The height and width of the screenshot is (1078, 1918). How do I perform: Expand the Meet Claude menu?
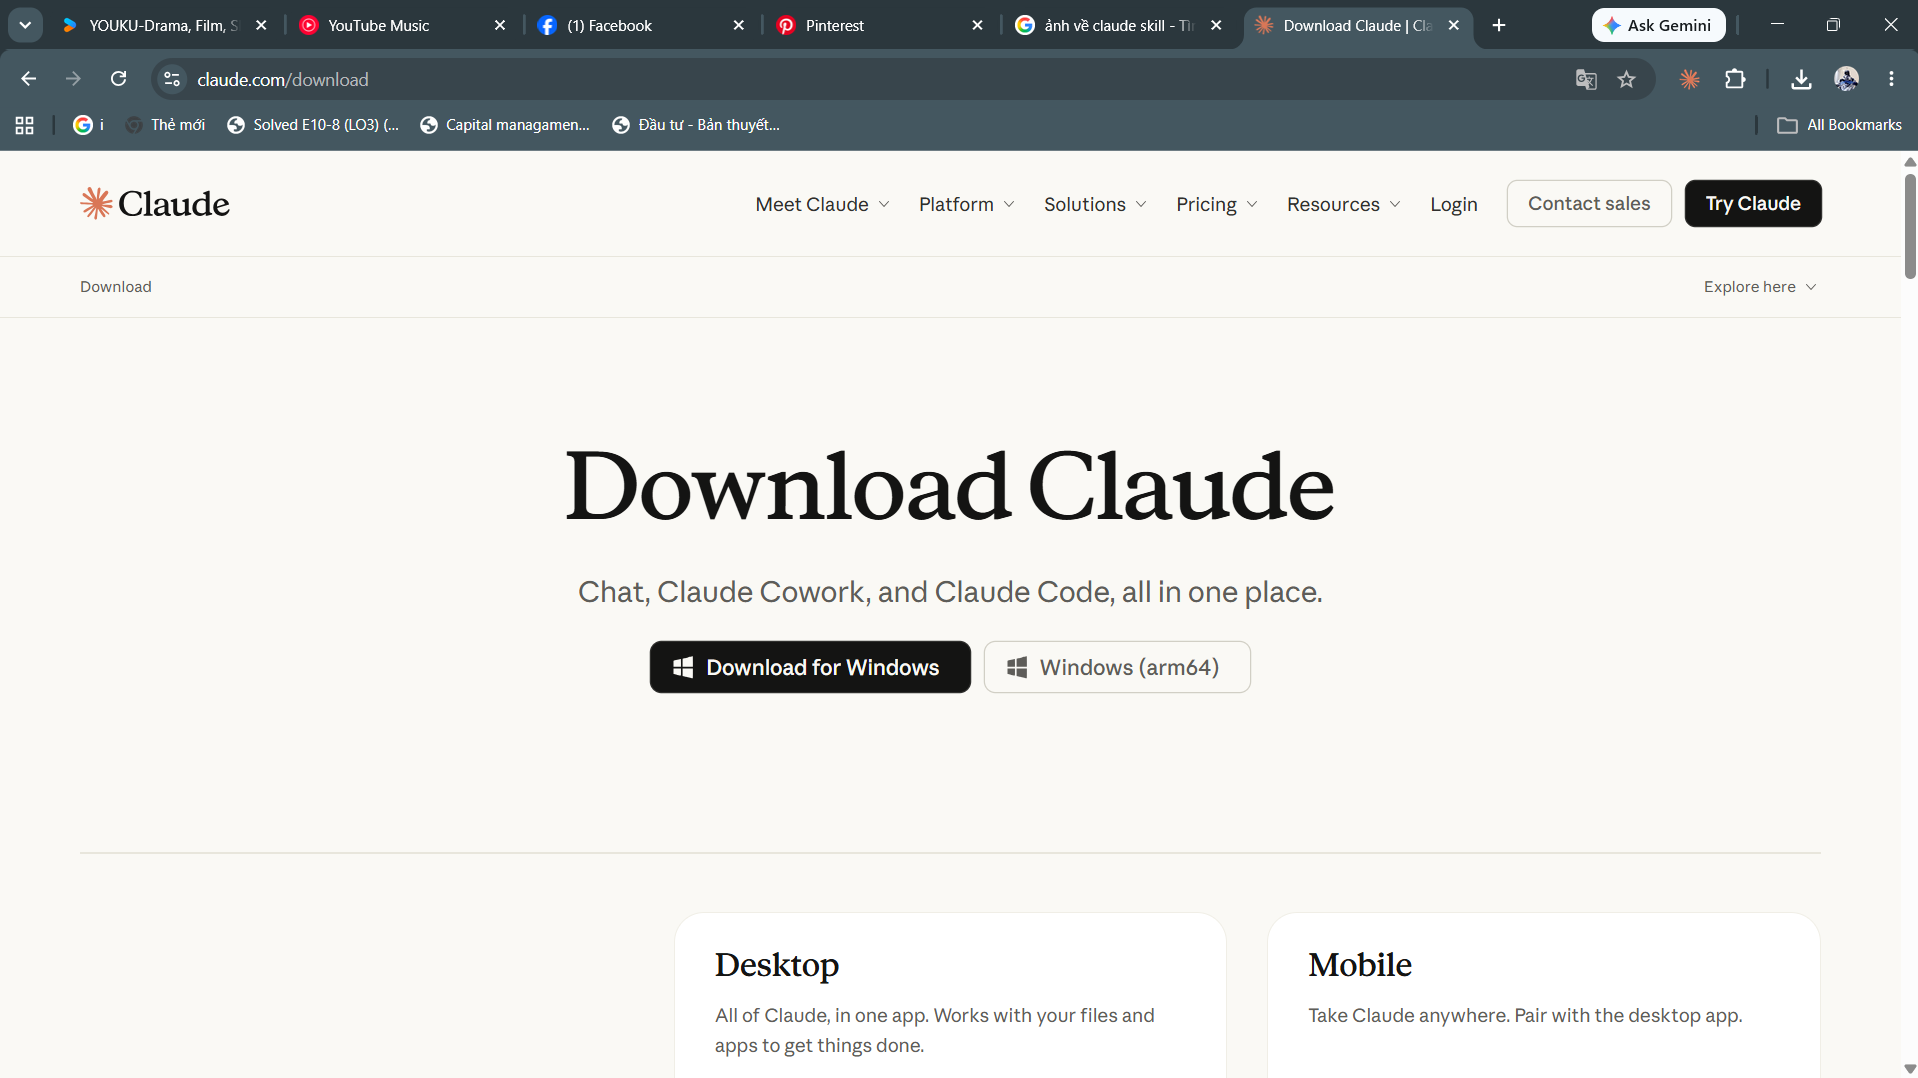pyautogui.click(x=822, y=204)
